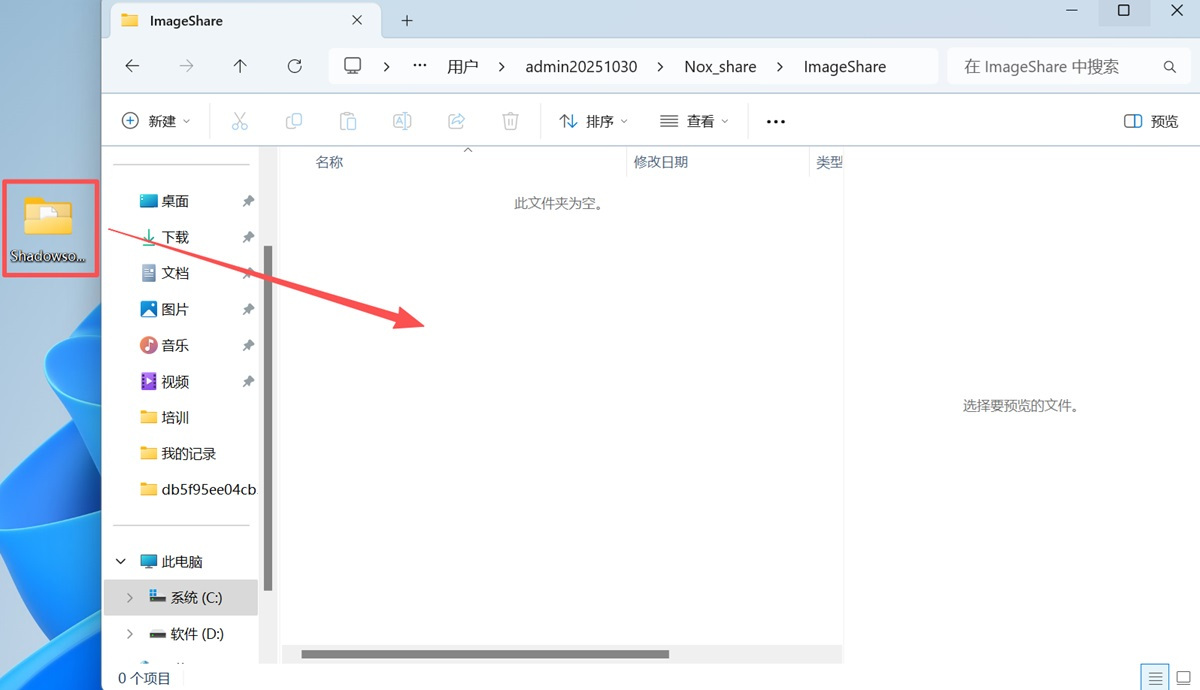Expand the 系统 (C:) drive tree
Image resolution: width=1200 pixels, height=690 pixels.
pyautogui.click(x=129, y=597)
